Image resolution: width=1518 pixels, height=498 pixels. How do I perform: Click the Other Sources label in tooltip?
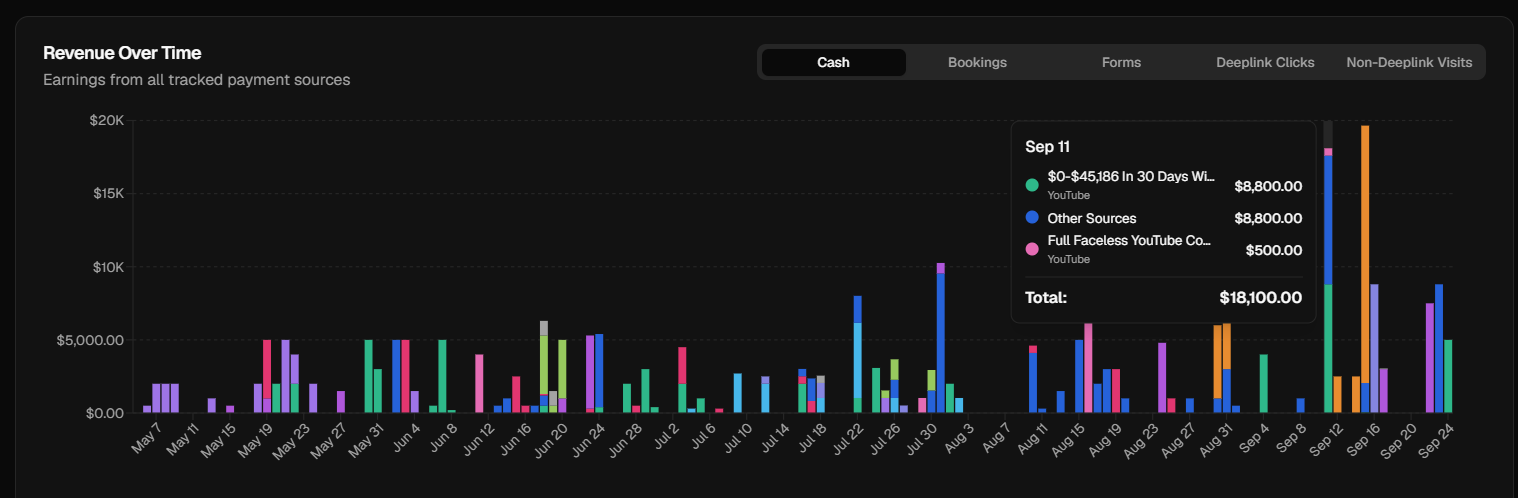click(x=1092, y=218)
